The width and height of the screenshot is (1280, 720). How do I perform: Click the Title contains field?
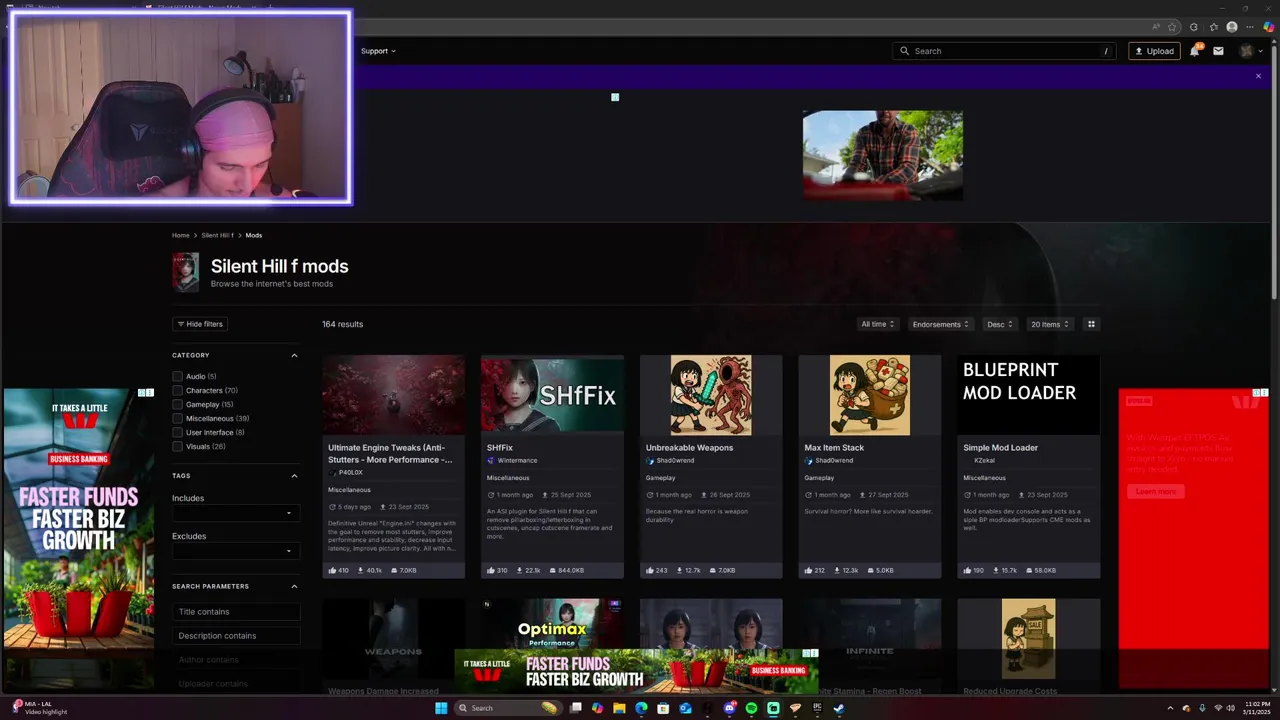click(236, 612)
